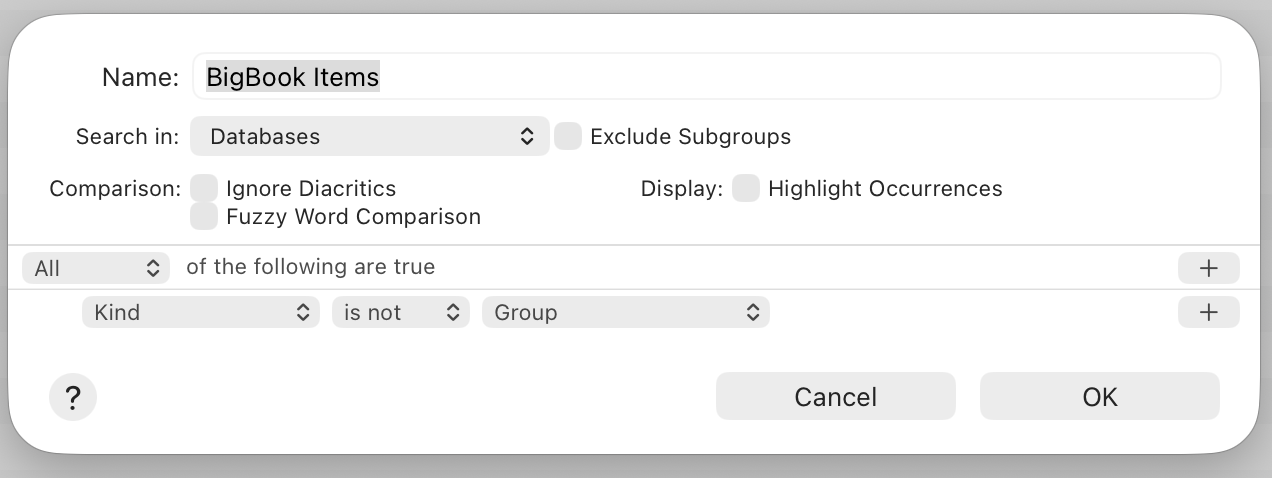Viewport: 1272px width, 478px height.
Task: Click the 'of the following are true' text
Action: [x=310, y=267]
